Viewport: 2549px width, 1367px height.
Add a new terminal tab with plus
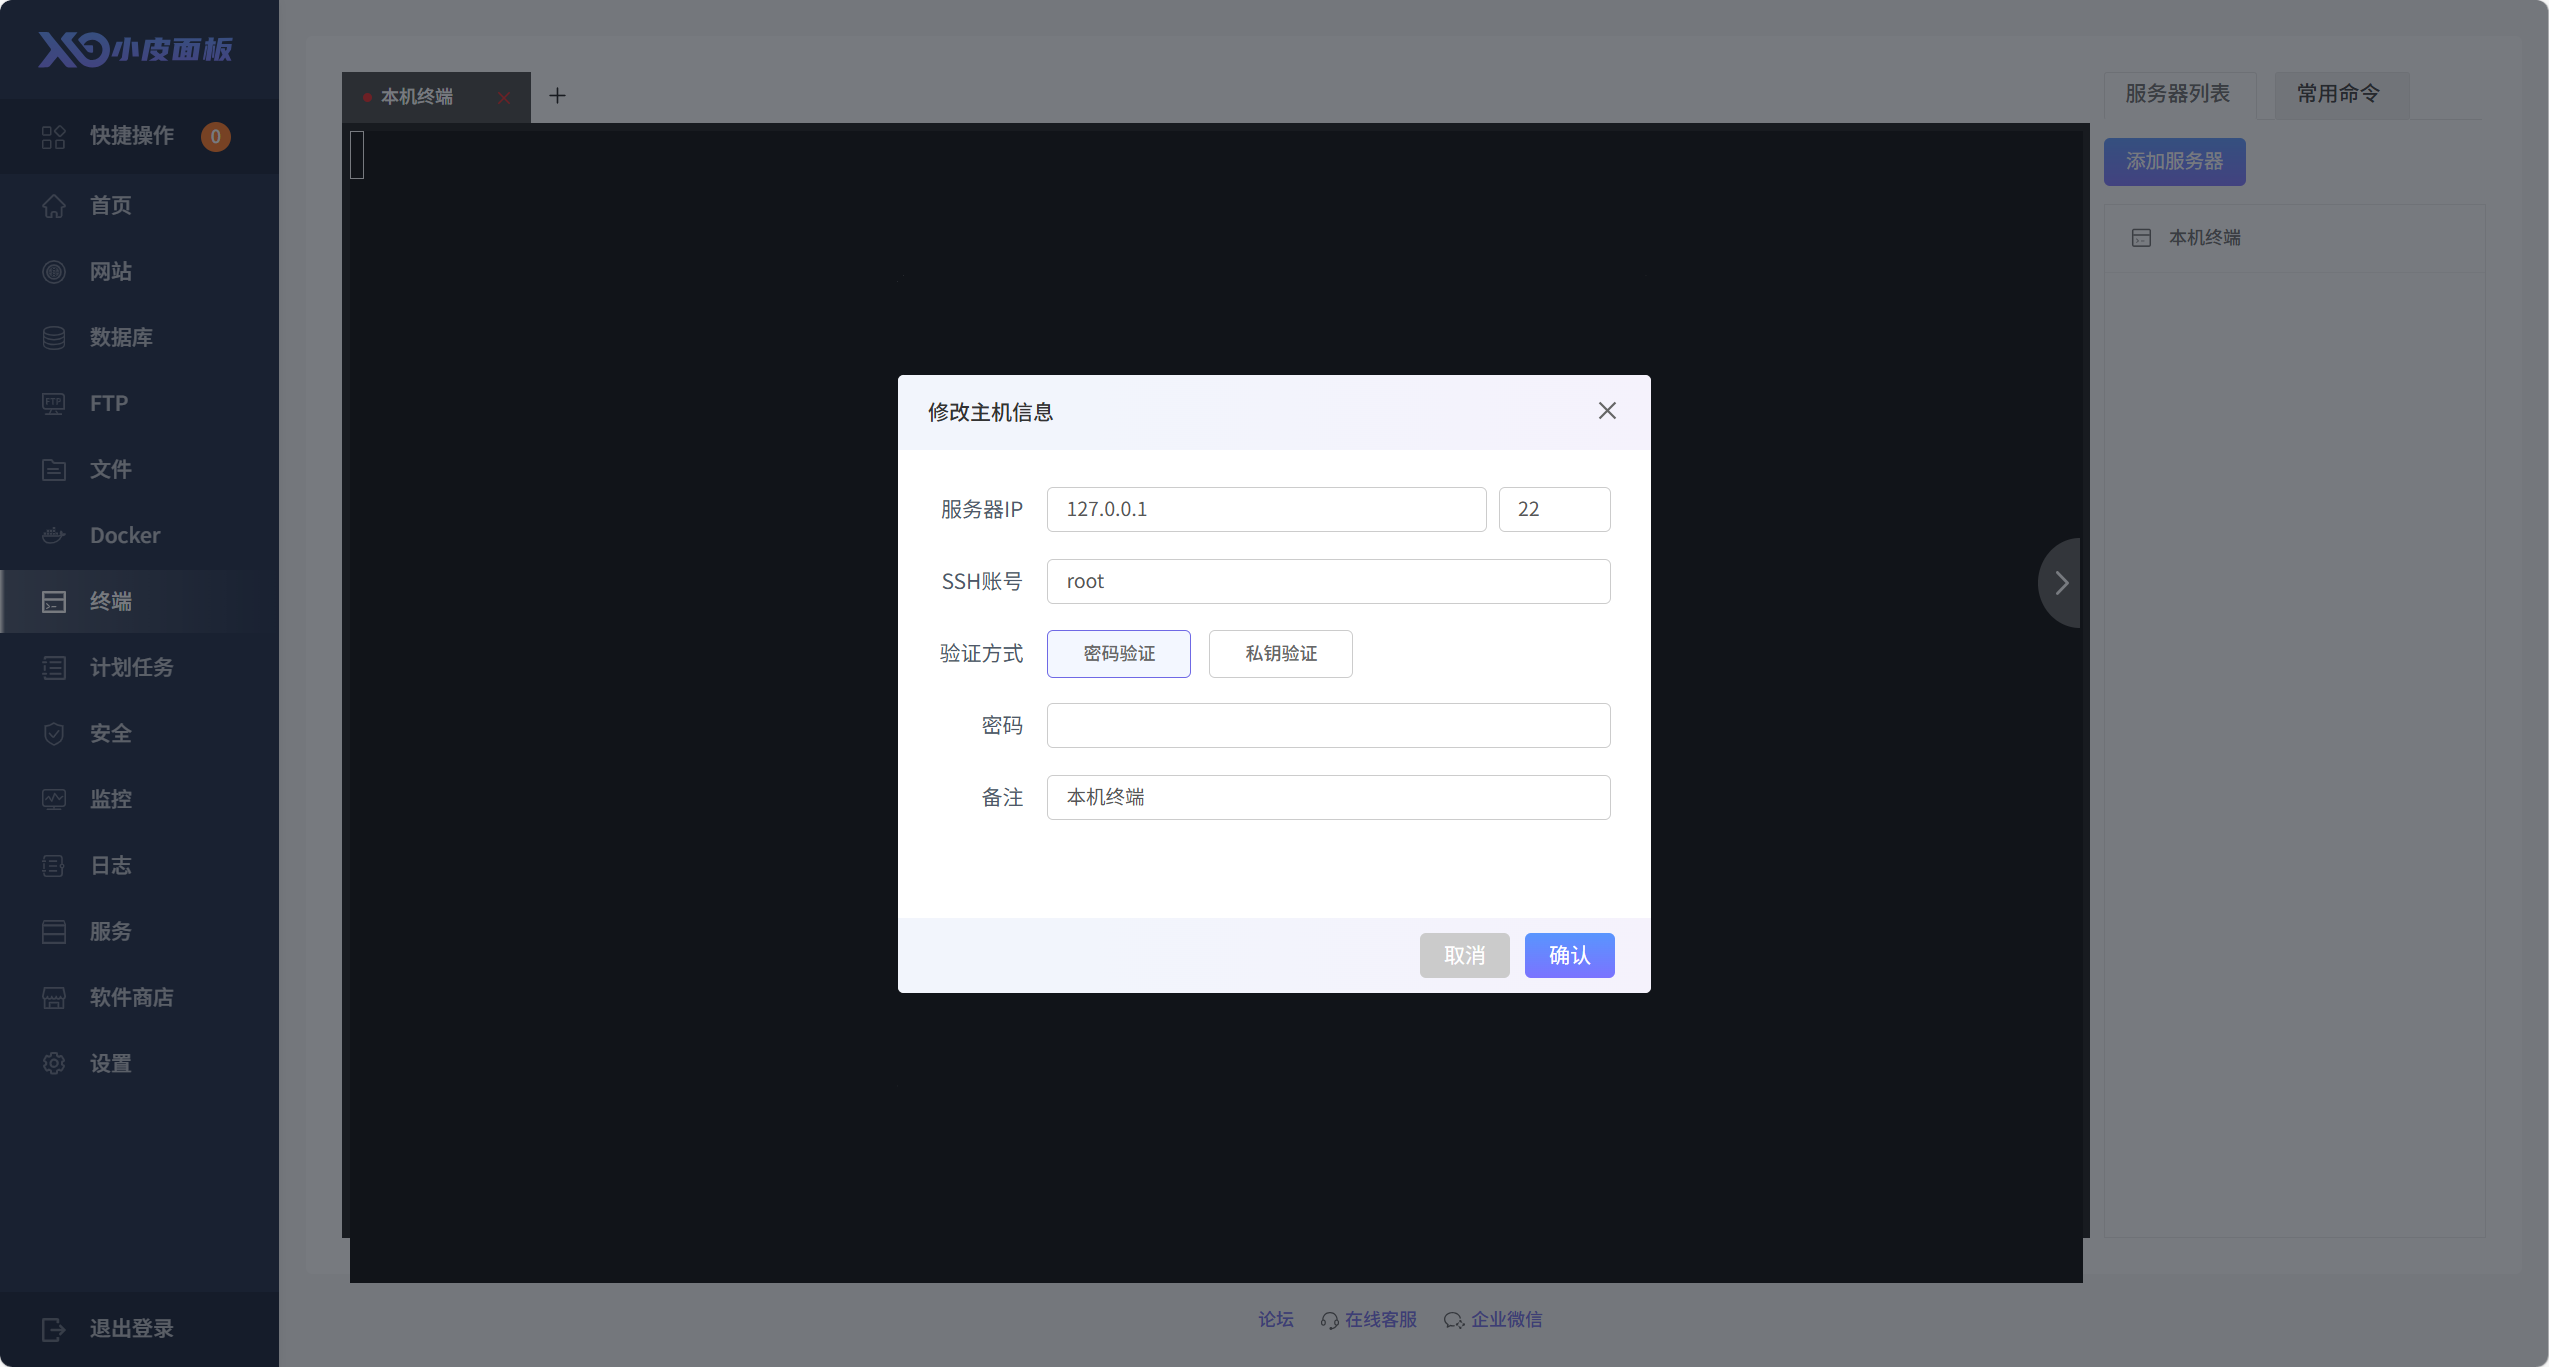(557, 96)
